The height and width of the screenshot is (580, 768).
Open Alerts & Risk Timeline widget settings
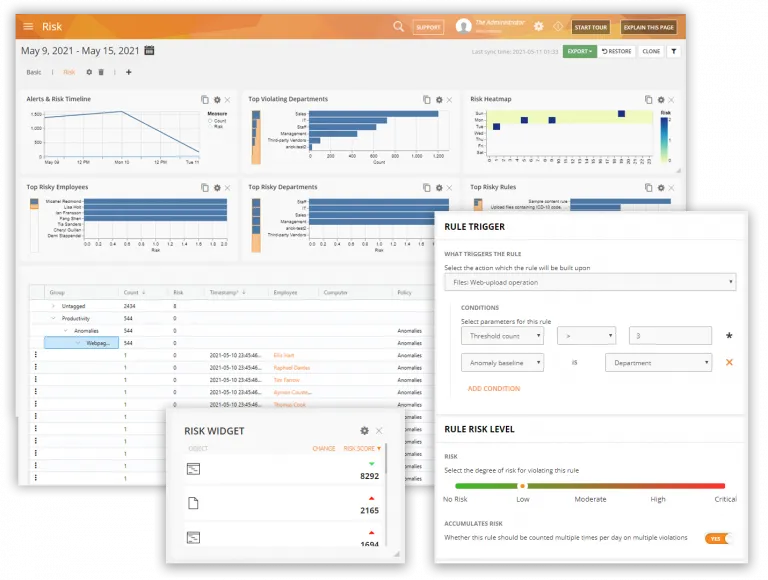[x=217, y=99]
